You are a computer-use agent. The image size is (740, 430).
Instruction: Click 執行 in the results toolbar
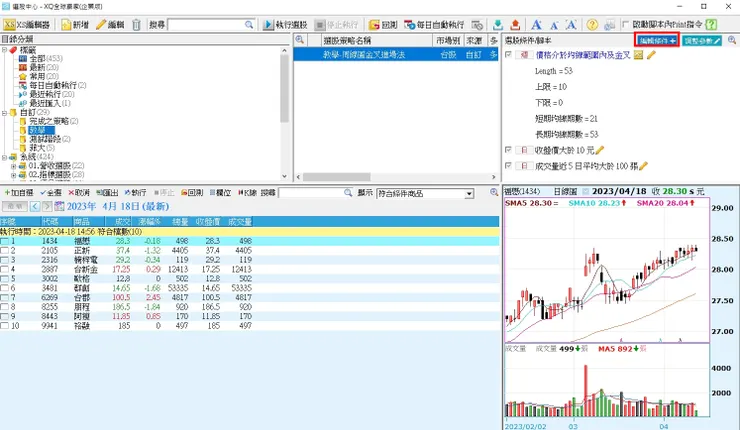(x=135, y=193)
